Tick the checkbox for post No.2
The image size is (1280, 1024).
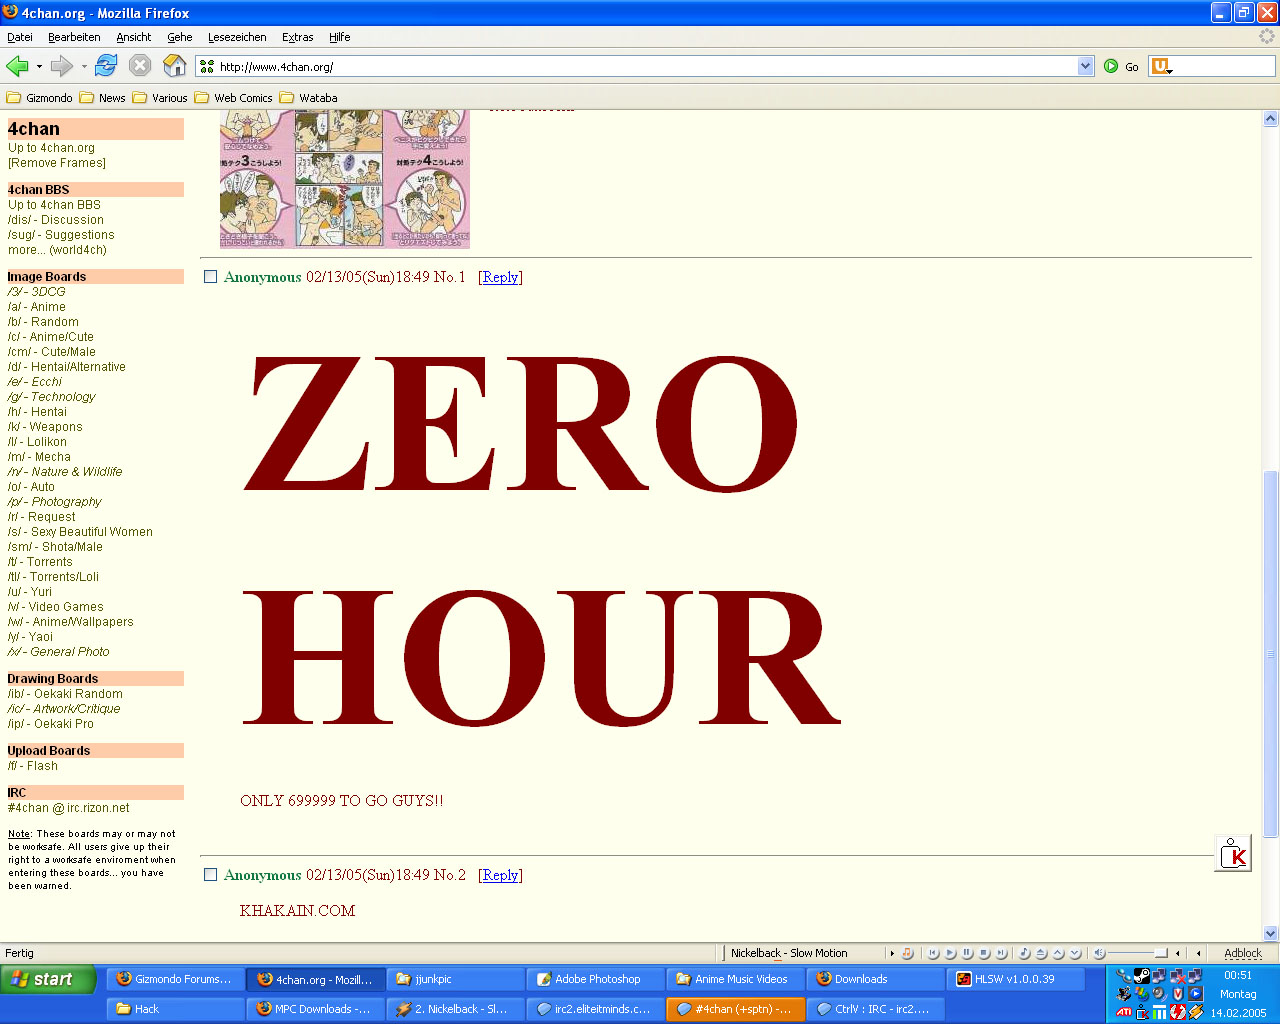coord(210,875)
